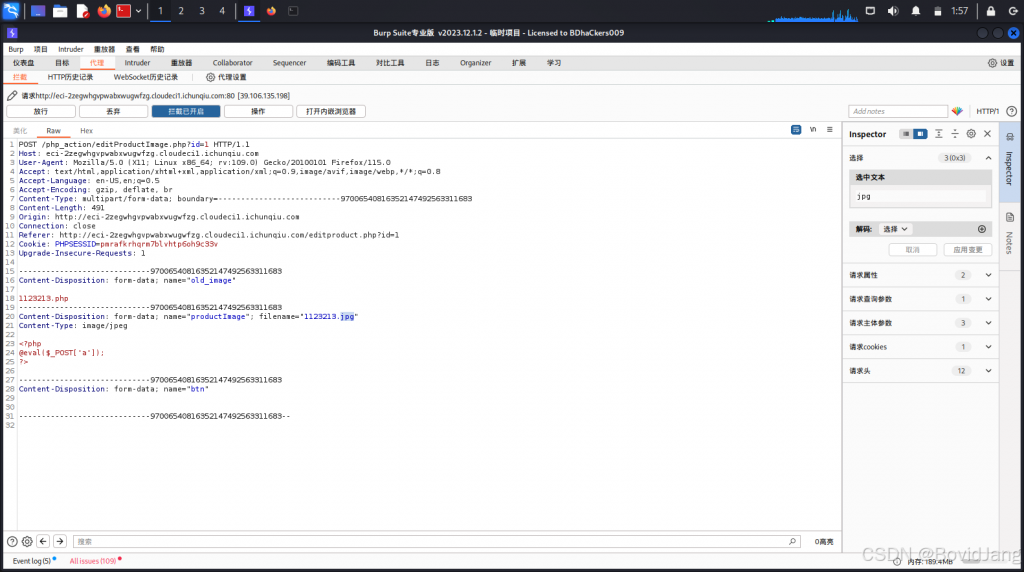The image size is (1024, 572).
Task: Open the 对比工具 tab
Action: point(390,63)
